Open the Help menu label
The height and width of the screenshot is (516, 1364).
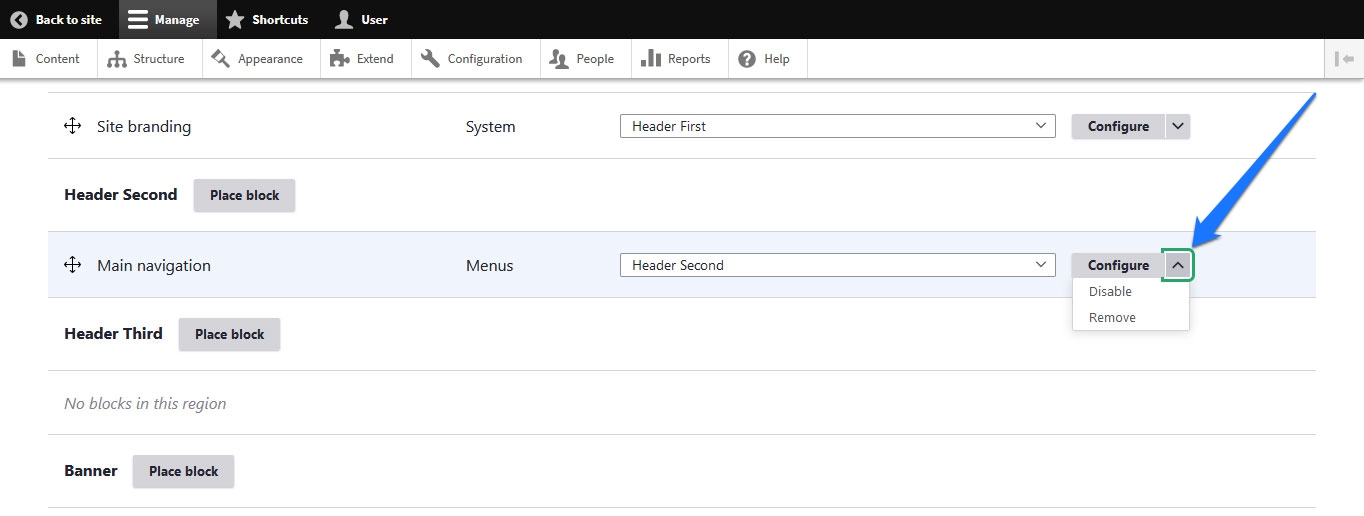click(777, 59)
